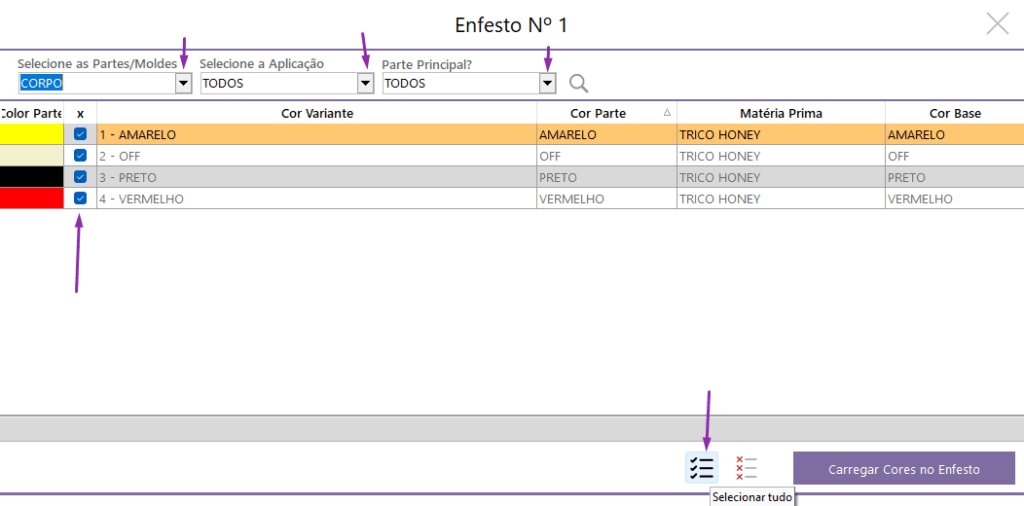1024x506 pixels.
Task: Click the Selecionar tudo checklist icon
Action: (701, 467)
